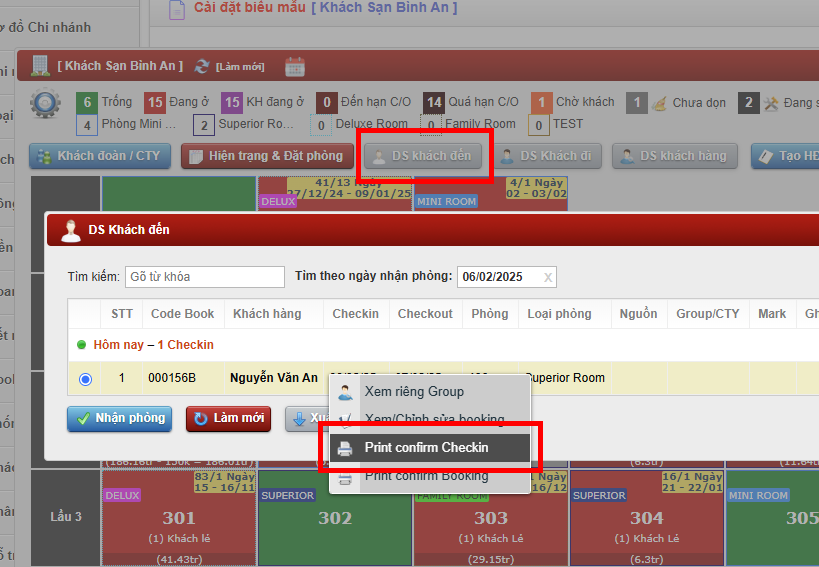Clear the check-in date with the x button

tap(547, 278)
